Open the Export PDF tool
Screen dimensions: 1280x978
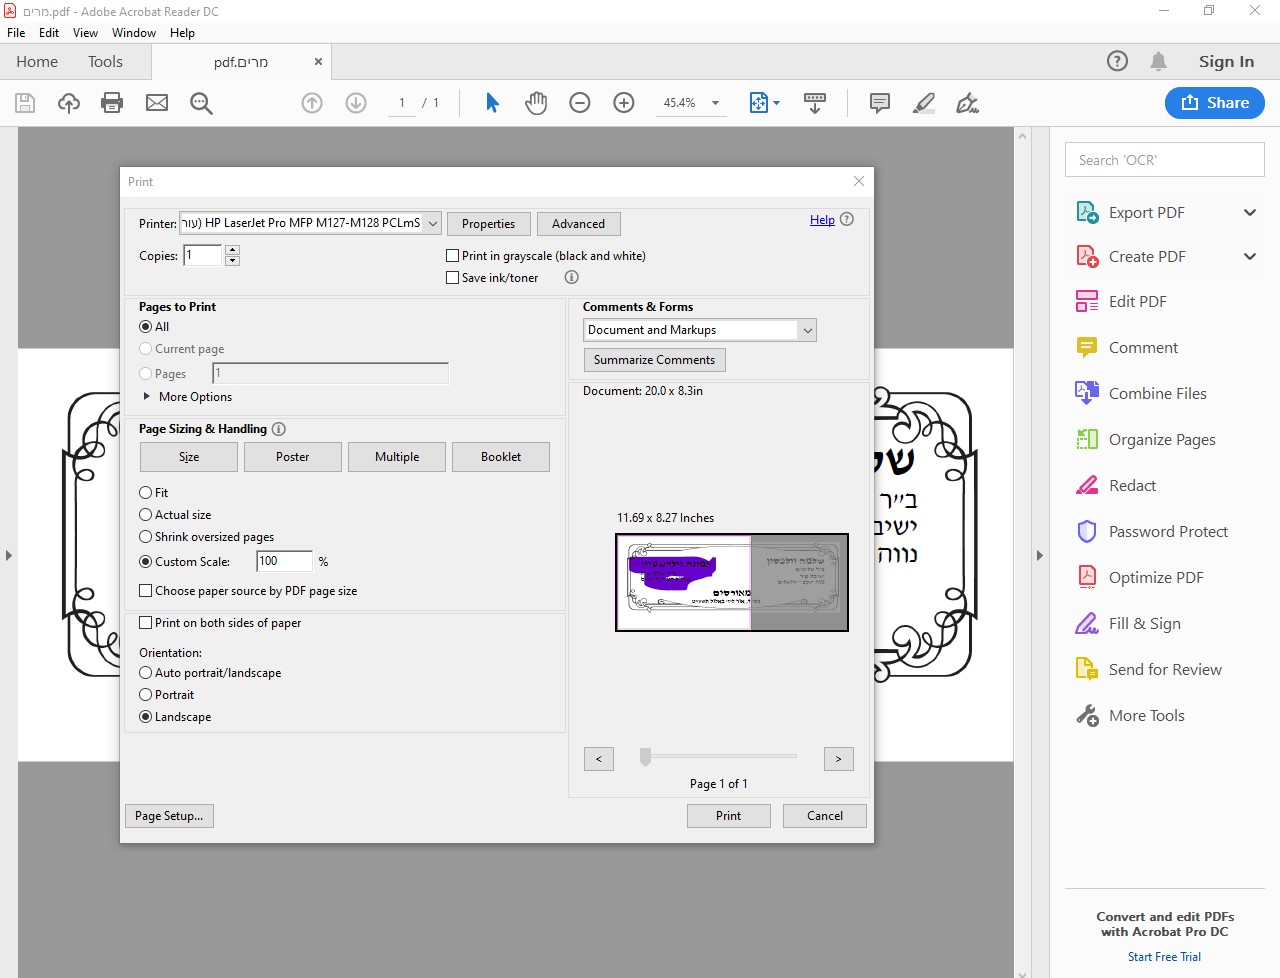pyautogui.click(x=1146, y=212)
